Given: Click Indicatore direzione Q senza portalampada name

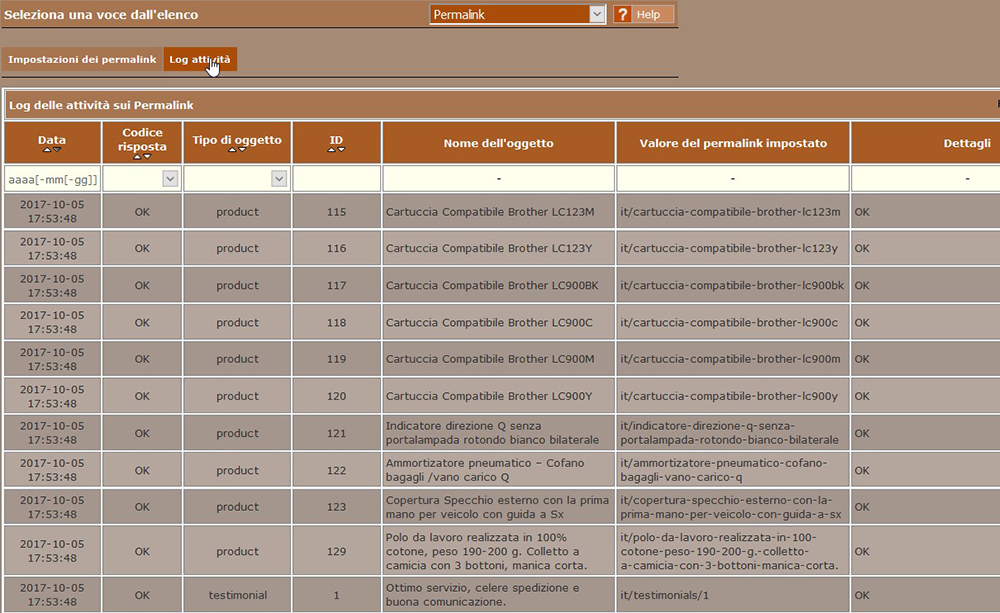Looking at the screenshot, I should coord(492,432).
